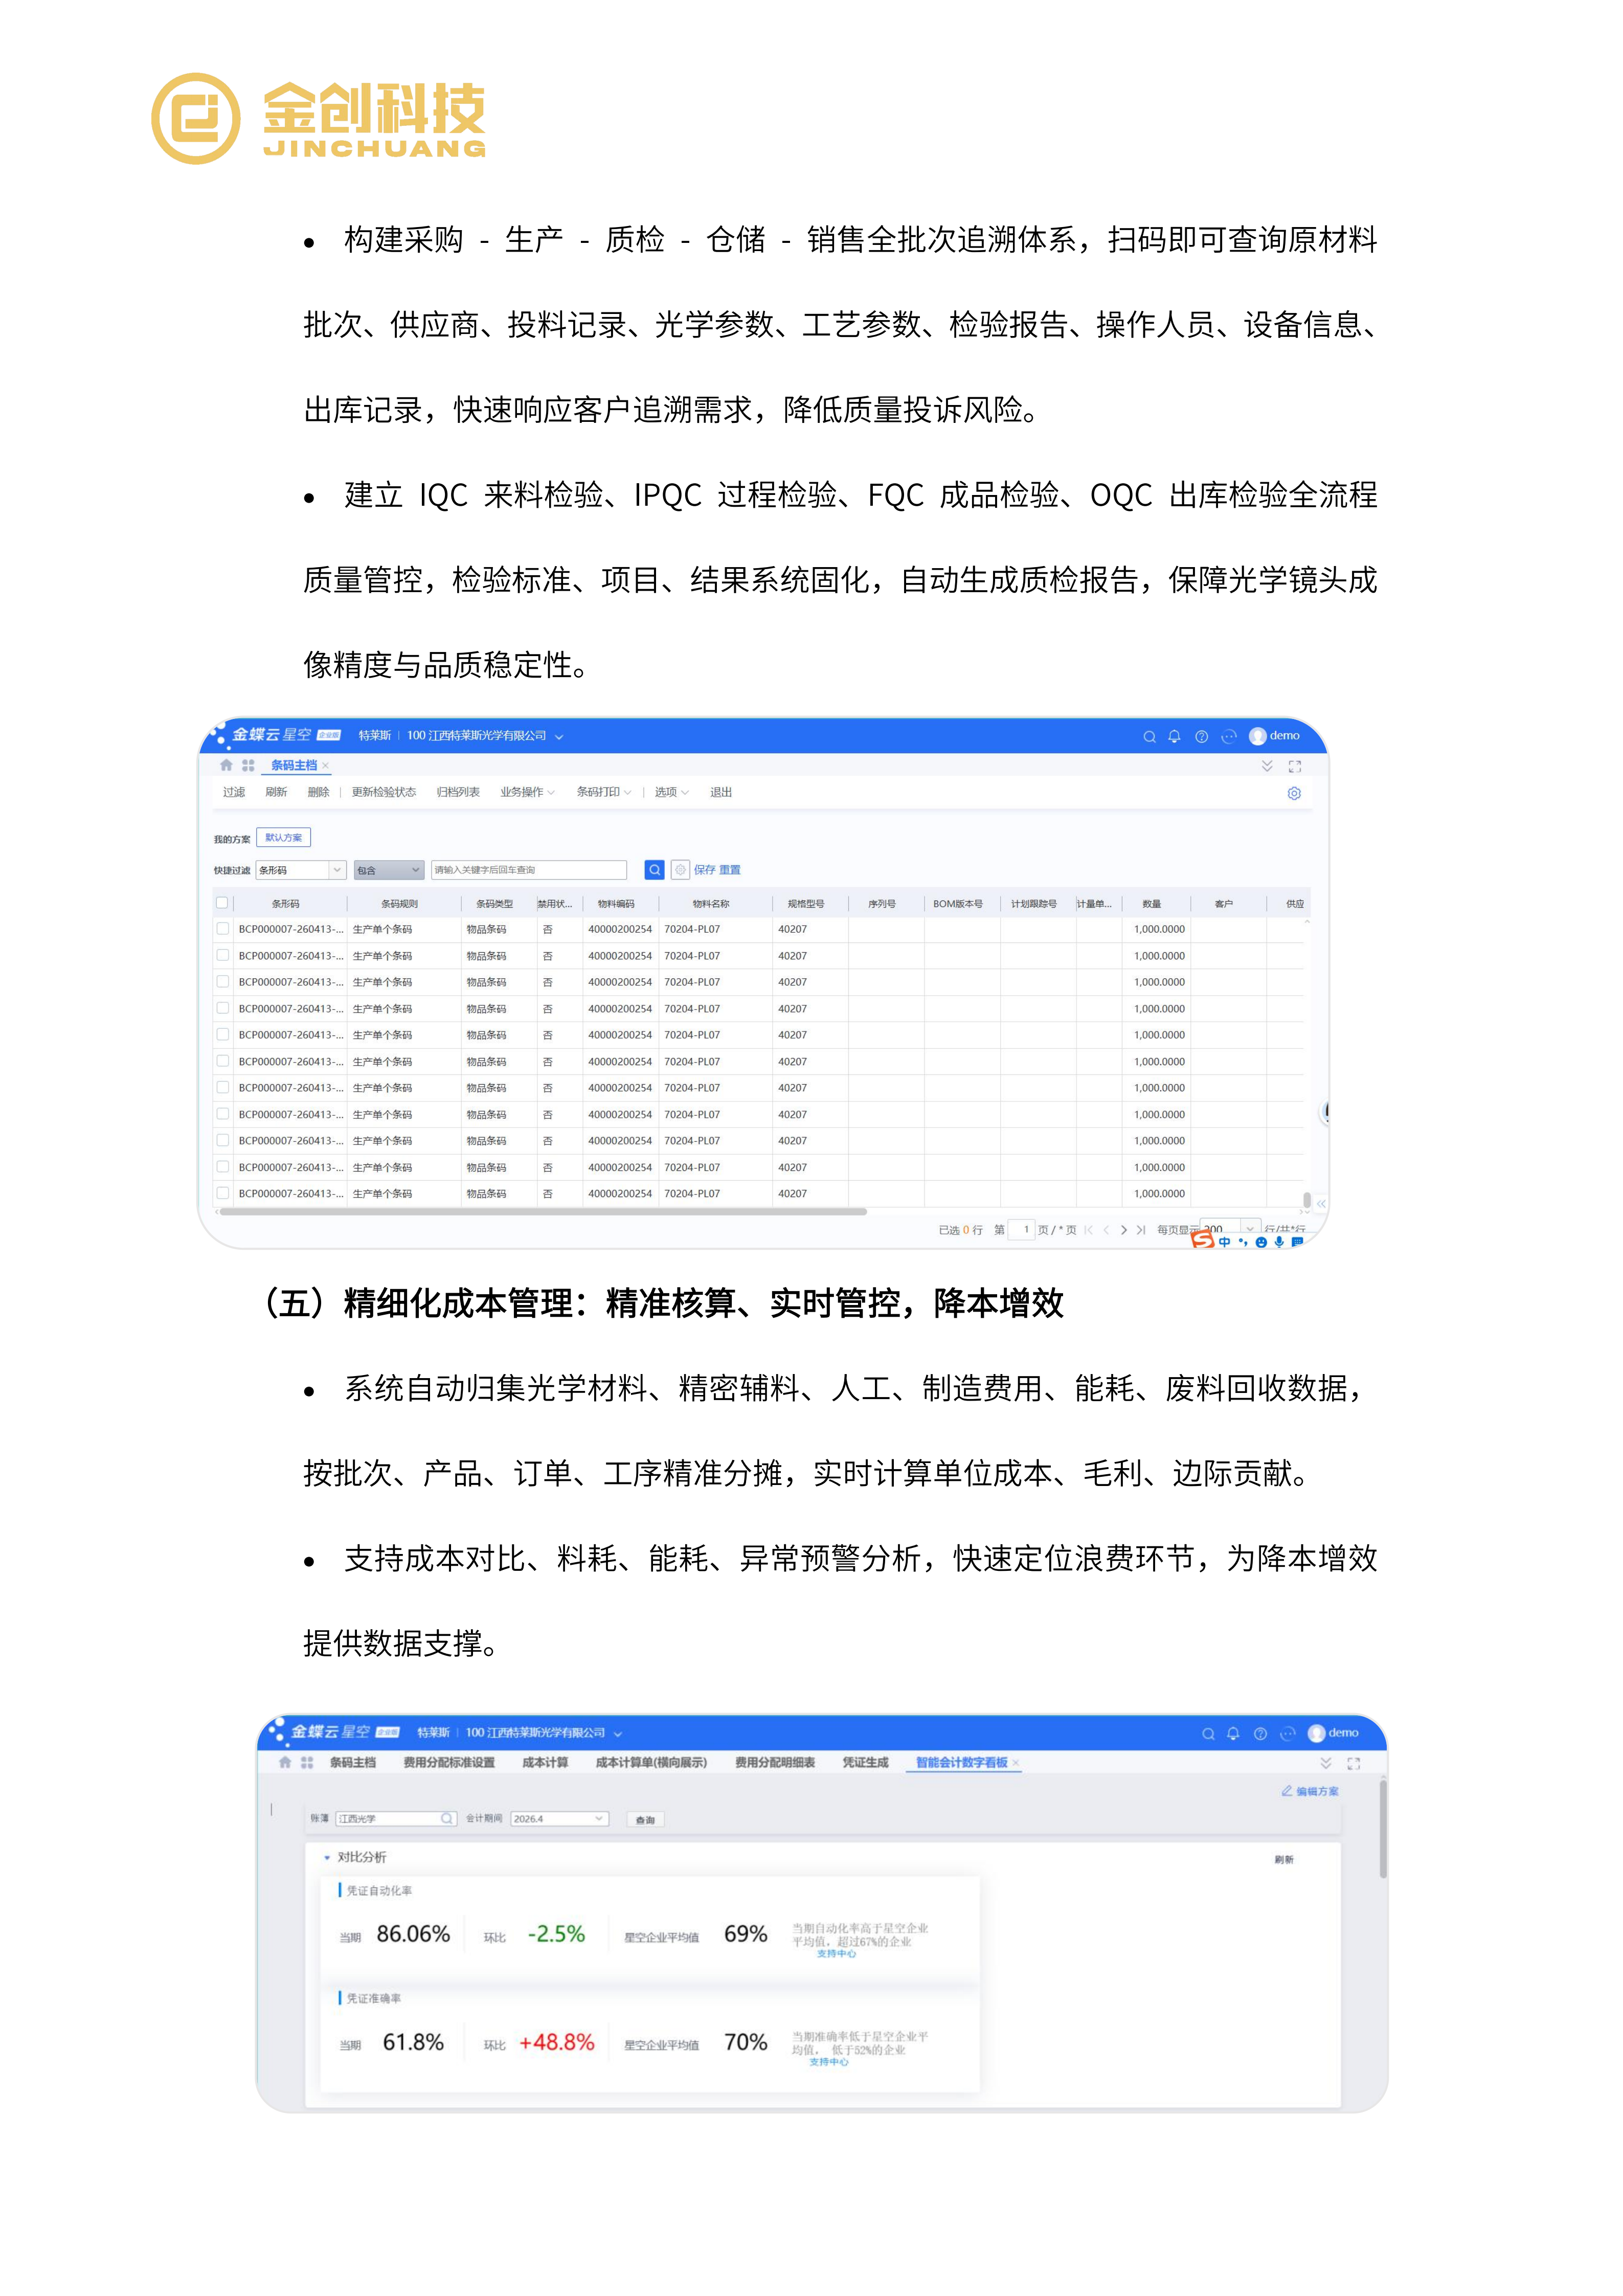1623x2296 pixels.
Task: Go to next page arrow in pager
Action: click(x=1124, y=1230)
